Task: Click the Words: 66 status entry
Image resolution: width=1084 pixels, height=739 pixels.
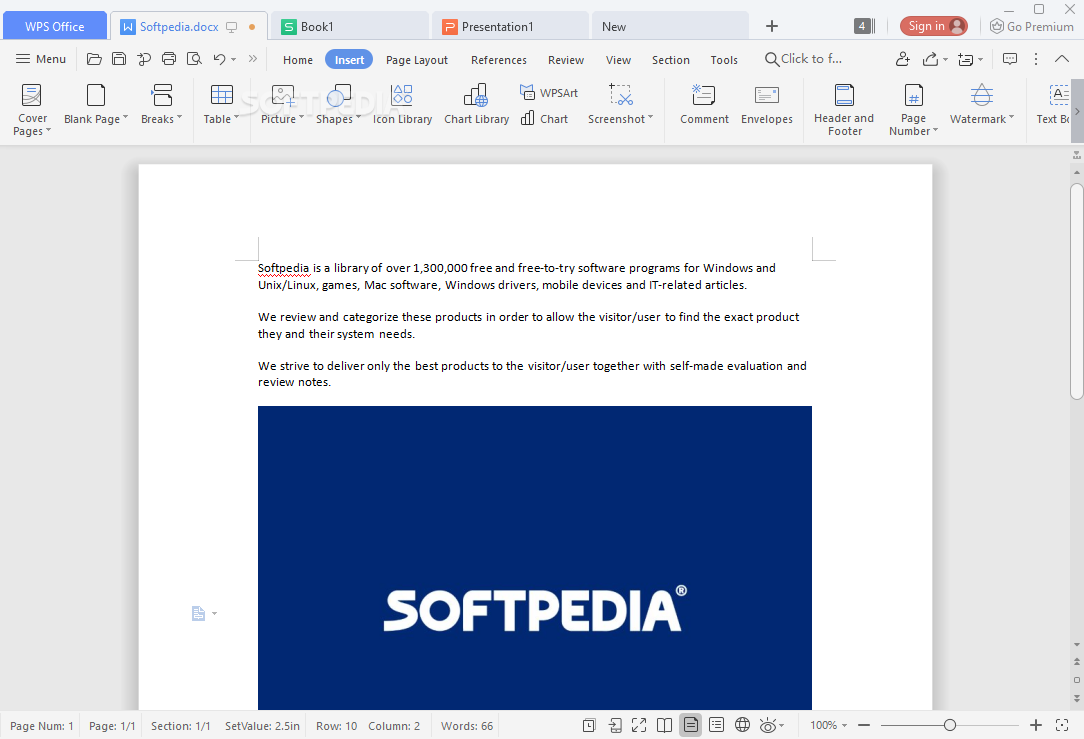Action: (467, 726)
